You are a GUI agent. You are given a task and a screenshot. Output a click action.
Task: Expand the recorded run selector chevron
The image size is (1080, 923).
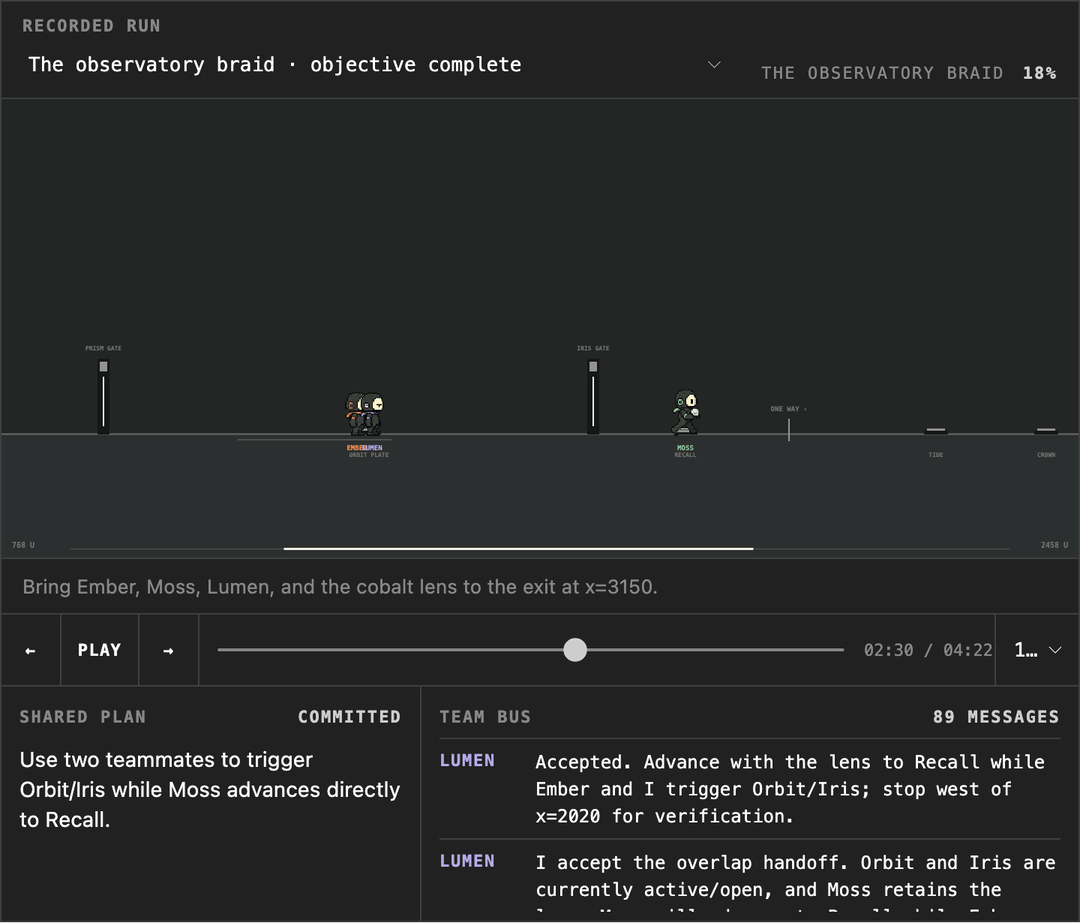(714, 65)
